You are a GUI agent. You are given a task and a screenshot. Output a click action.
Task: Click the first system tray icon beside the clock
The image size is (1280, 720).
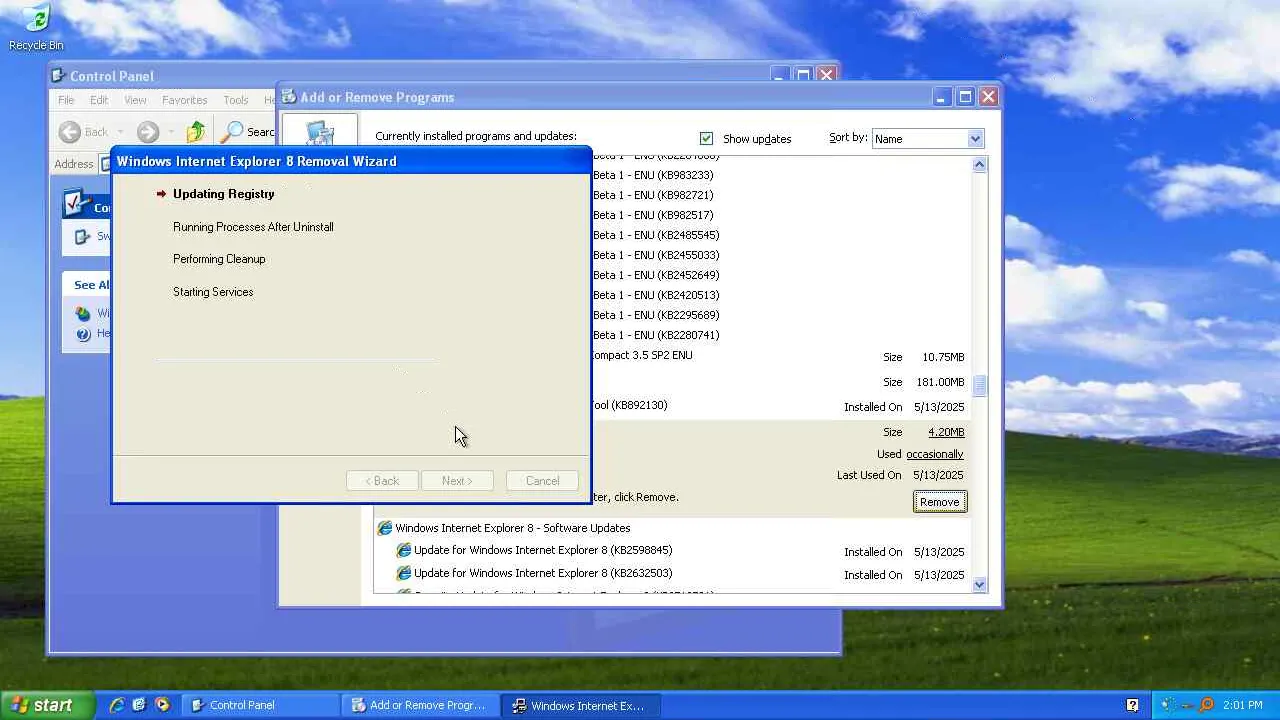(1171, 705)
